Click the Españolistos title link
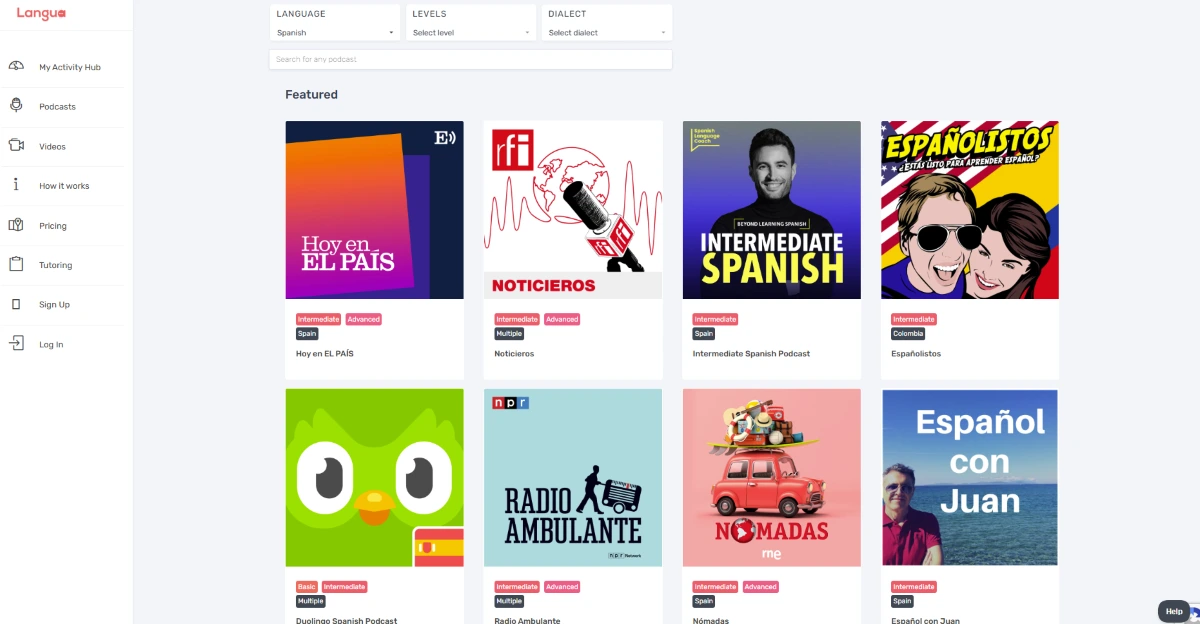 (x=916, y=354)
